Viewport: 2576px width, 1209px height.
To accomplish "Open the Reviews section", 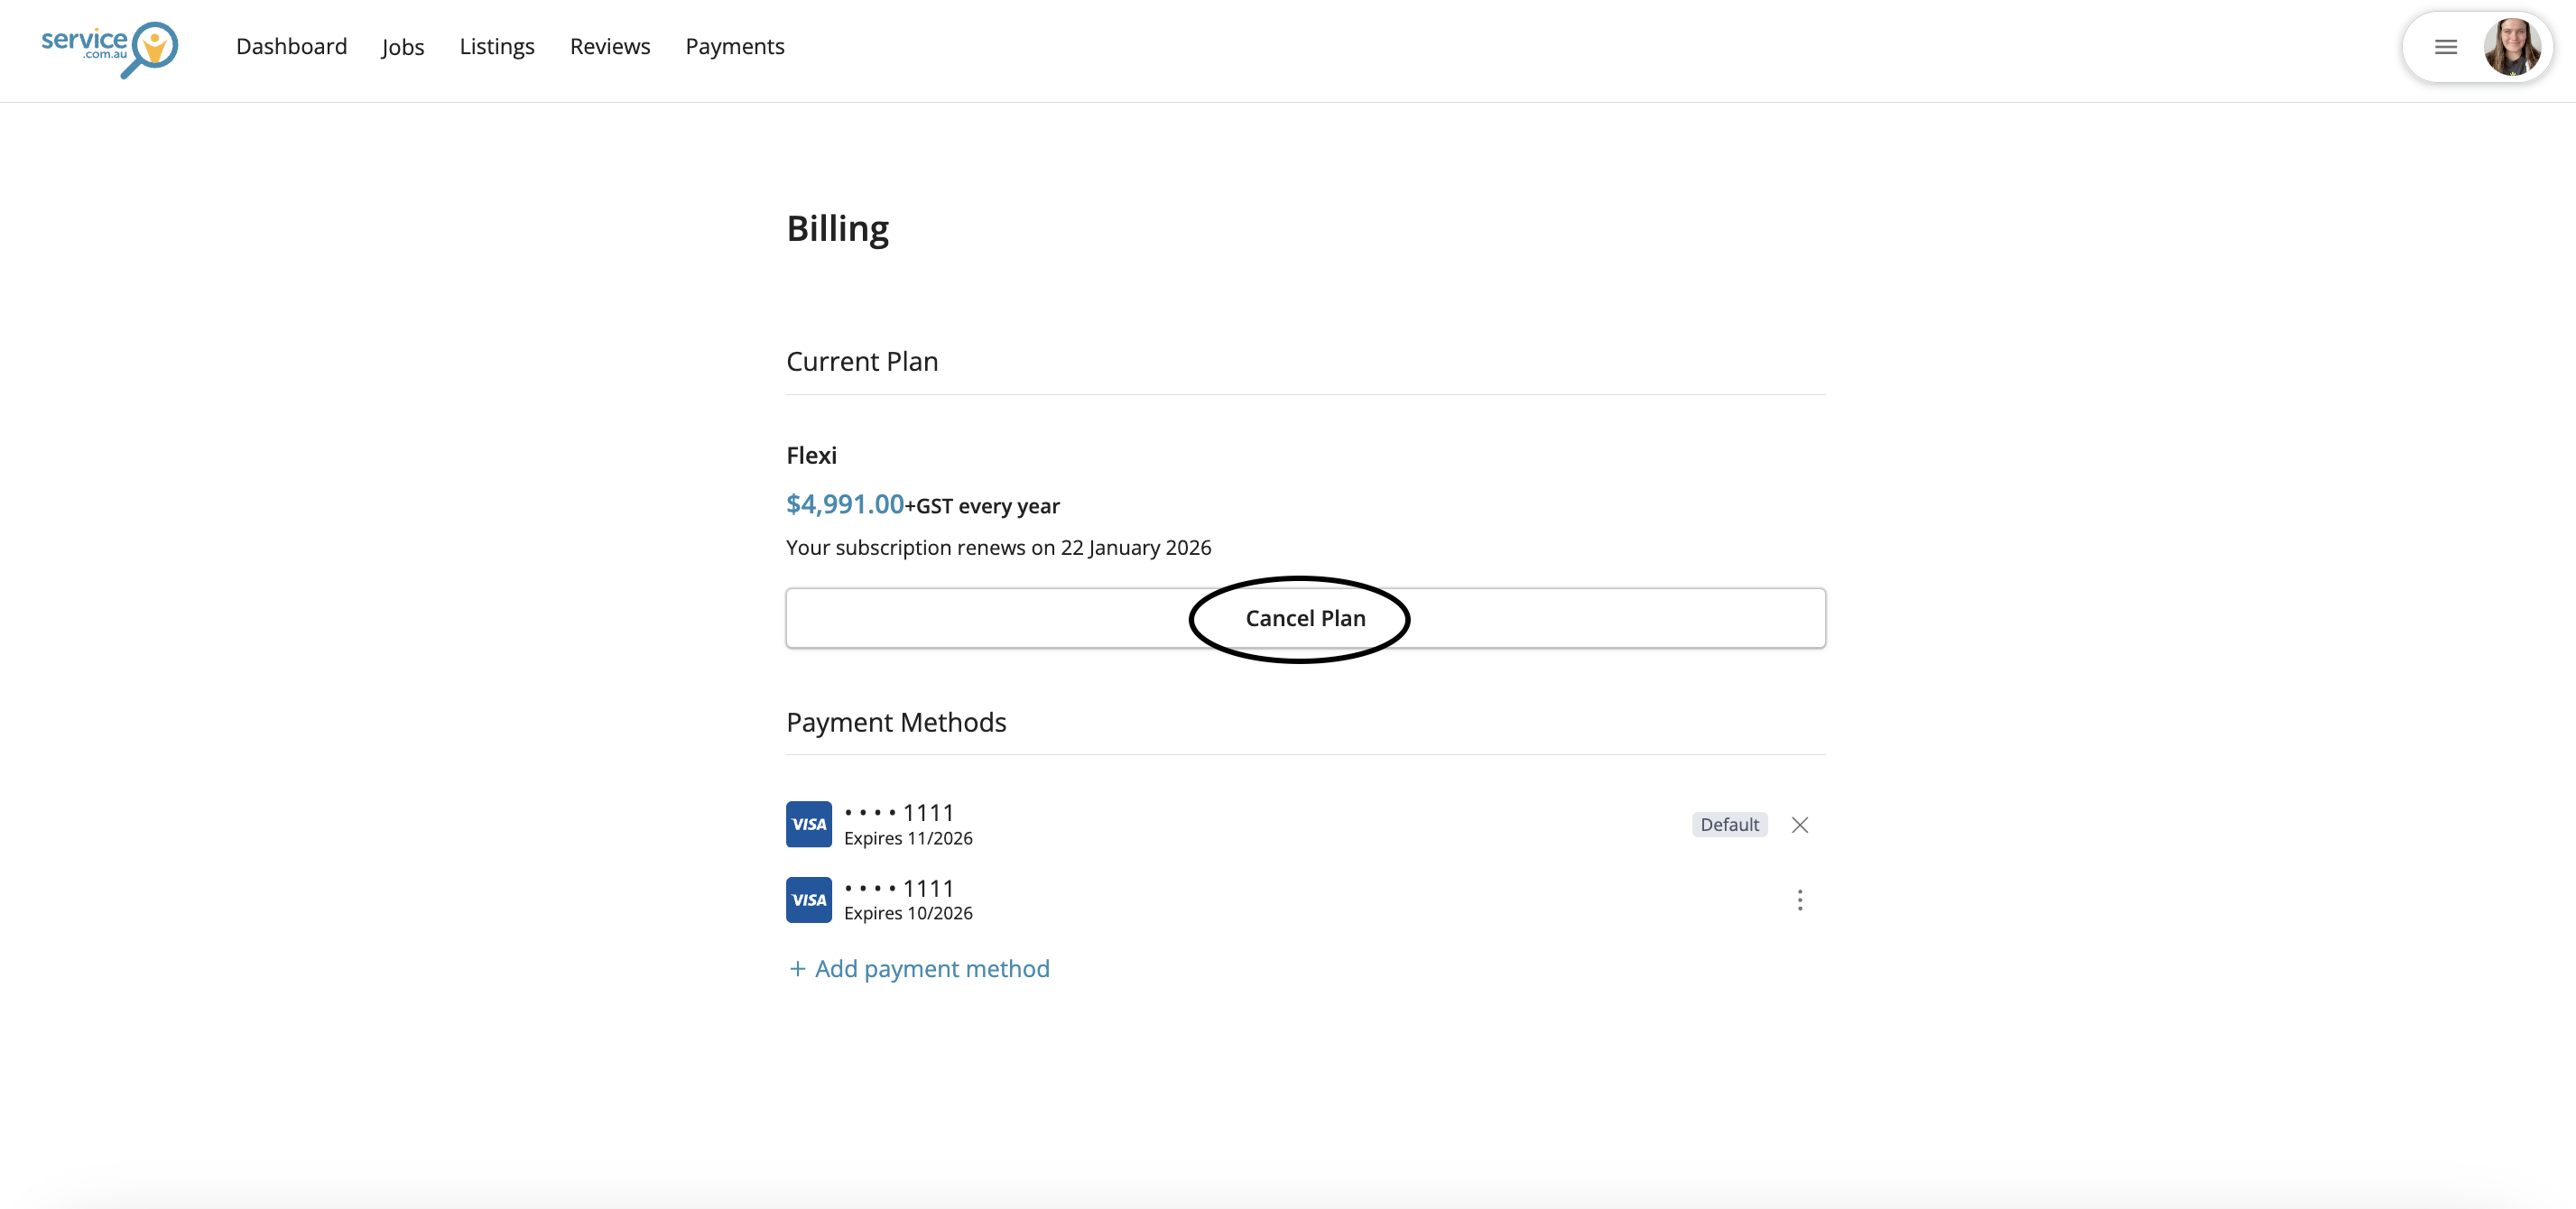I will click(609, 47).
